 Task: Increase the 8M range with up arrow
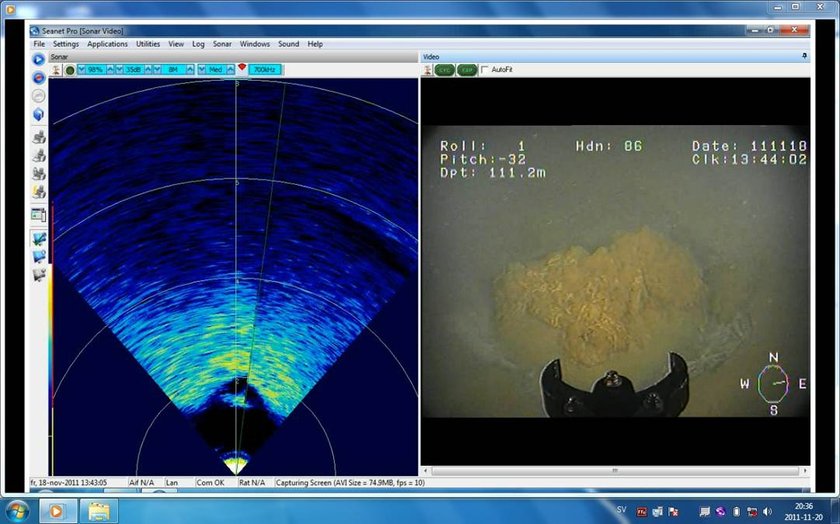[x=190, y=70]
